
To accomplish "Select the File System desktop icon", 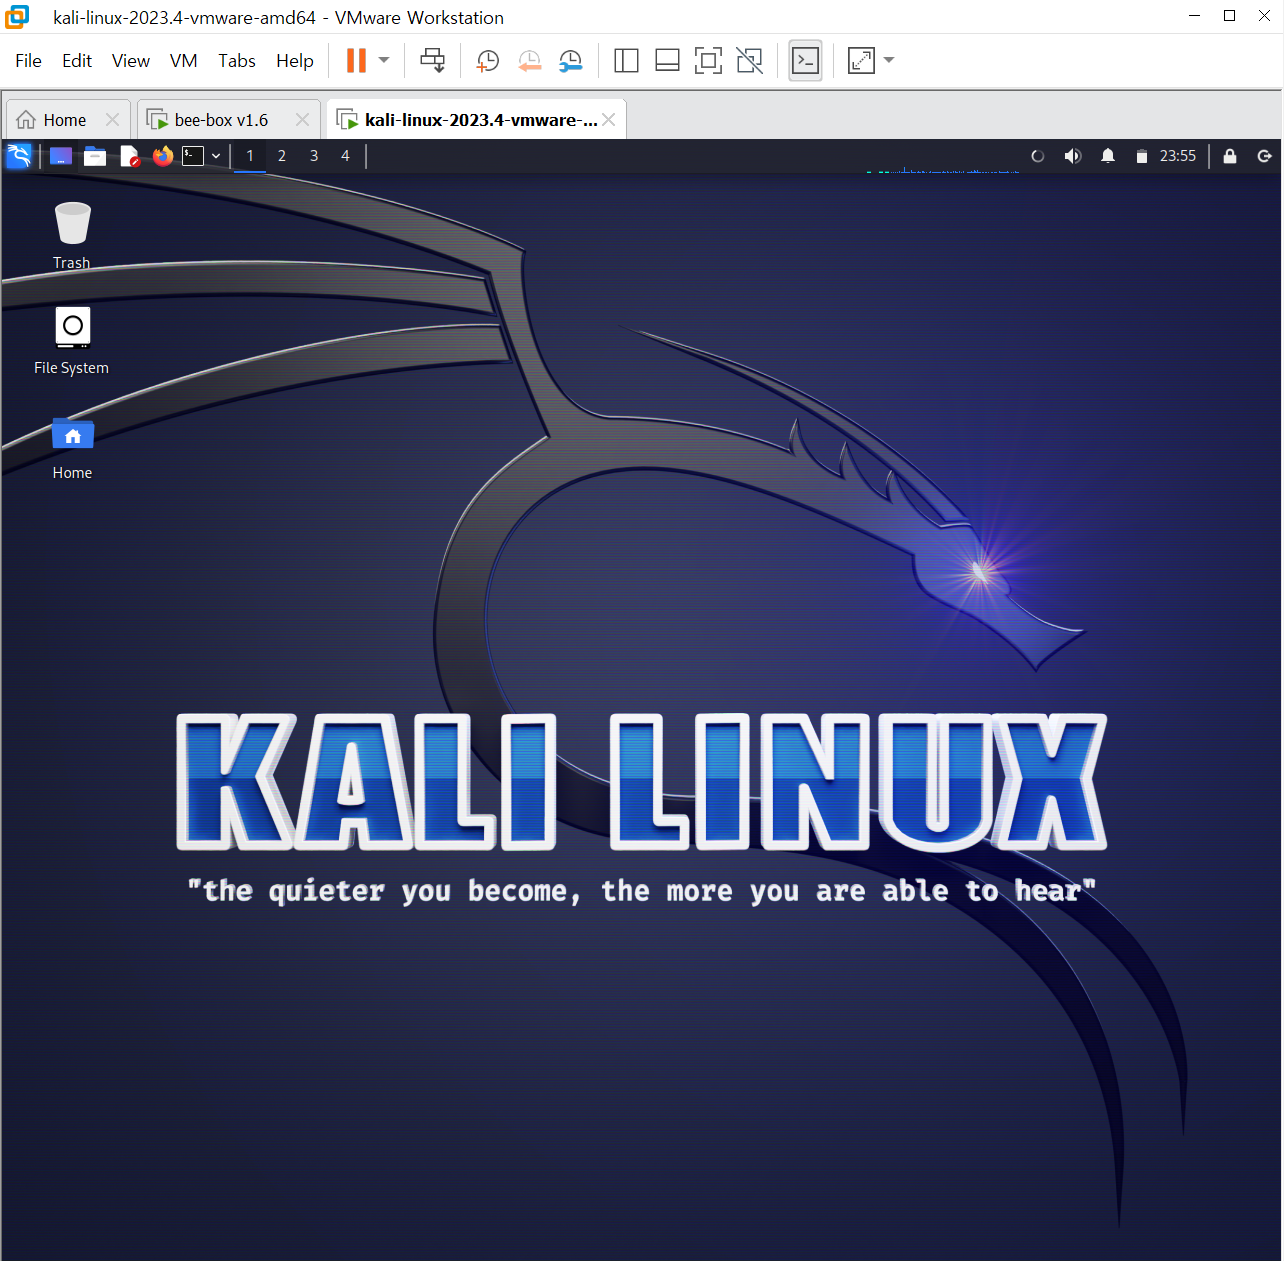I will pos(72,341).
